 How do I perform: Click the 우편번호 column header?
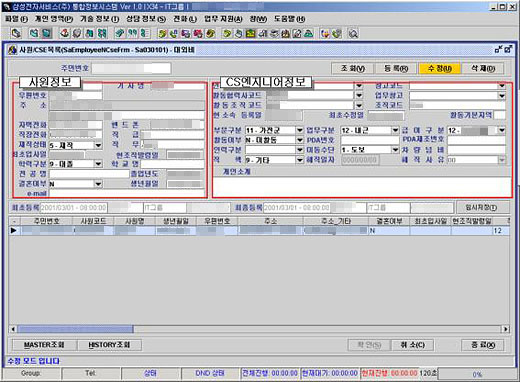pyautogui.click(x=217, y=221)
